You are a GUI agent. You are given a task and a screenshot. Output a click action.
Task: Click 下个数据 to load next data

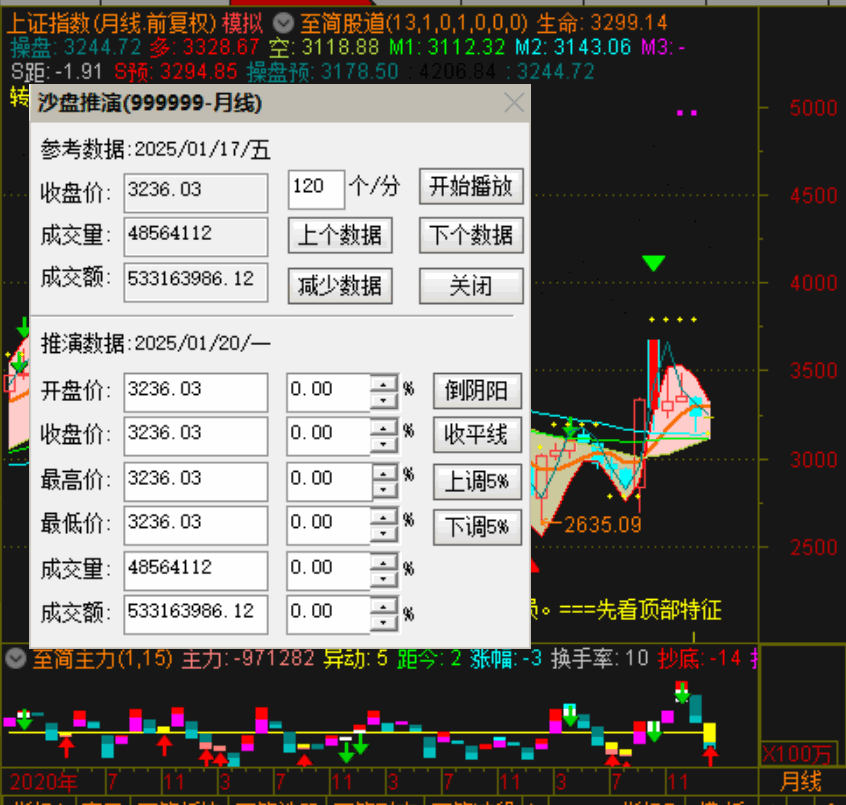click(x=471, y=236)
